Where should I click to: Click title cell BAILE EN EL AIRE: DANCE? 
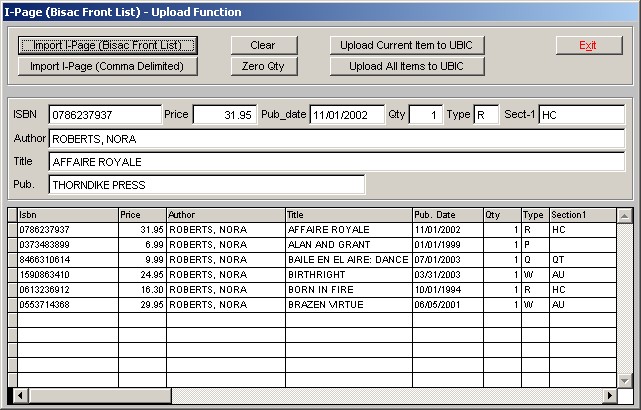coord(349,260)
